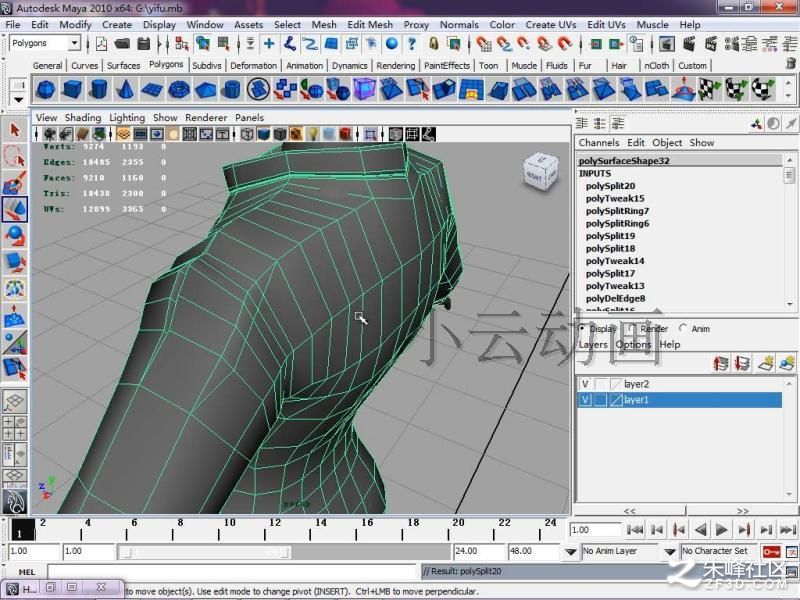Open the character set dropdown arrow
800x600 pixels.
point(670,552)
